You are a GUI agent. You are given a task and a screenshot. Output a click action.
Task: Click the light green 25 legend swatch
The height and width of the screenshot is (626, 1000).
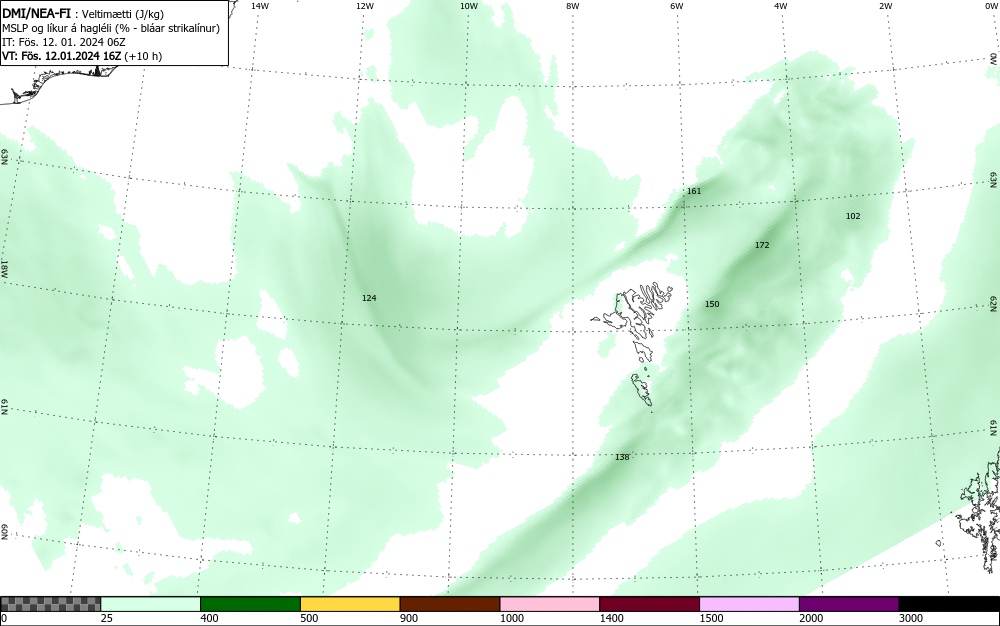151,604
